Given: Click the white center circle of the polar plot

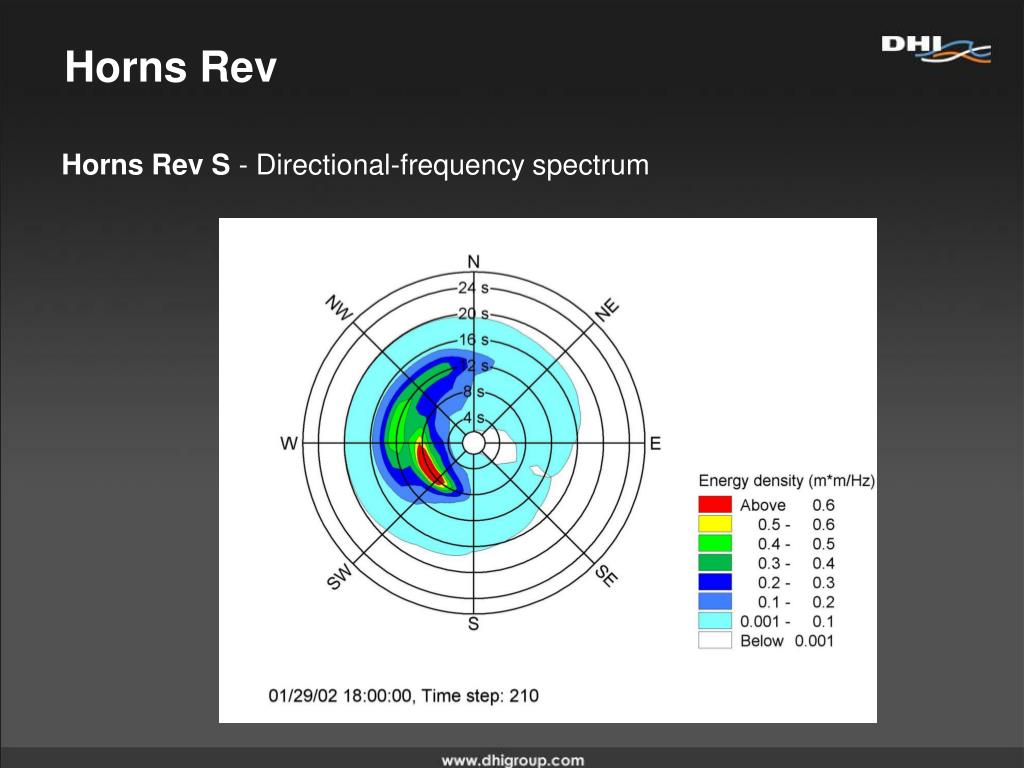Looking at the screenshot, I should [473, 443].
